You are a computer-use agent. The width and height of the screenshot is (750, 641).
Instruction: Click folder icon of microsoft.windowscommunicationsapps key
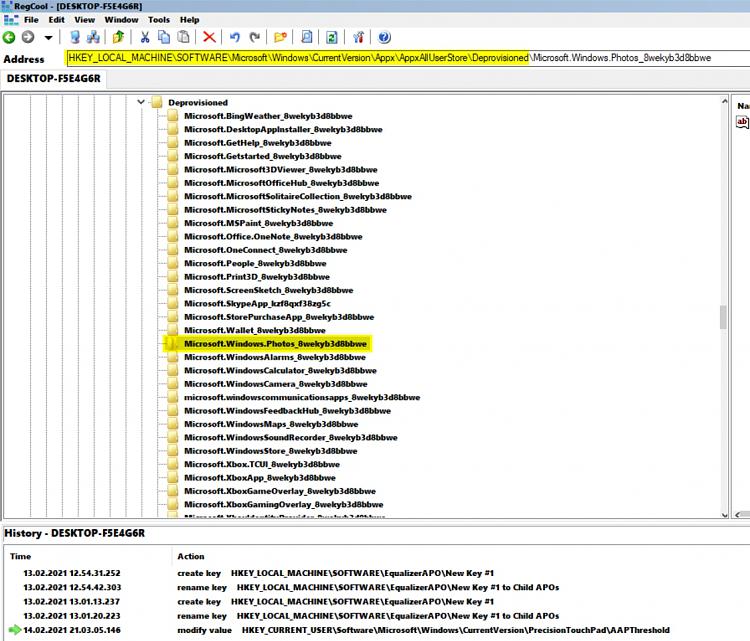coord(173,397)
